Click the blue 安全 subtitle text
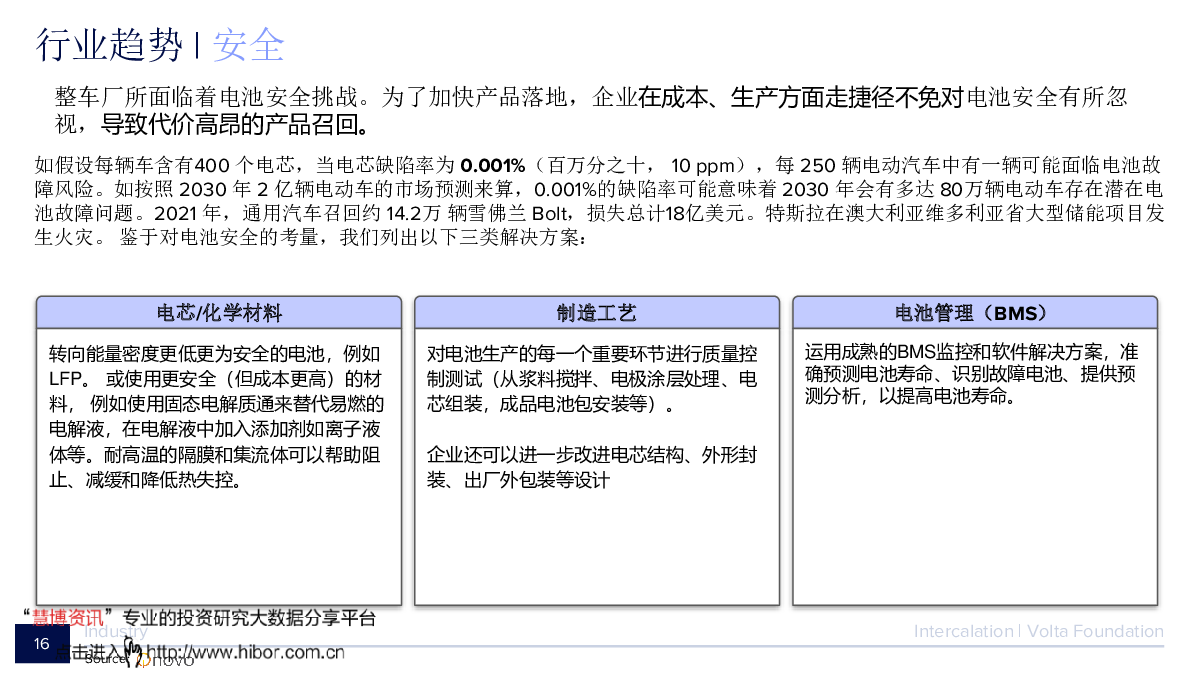 click(248, 45)
